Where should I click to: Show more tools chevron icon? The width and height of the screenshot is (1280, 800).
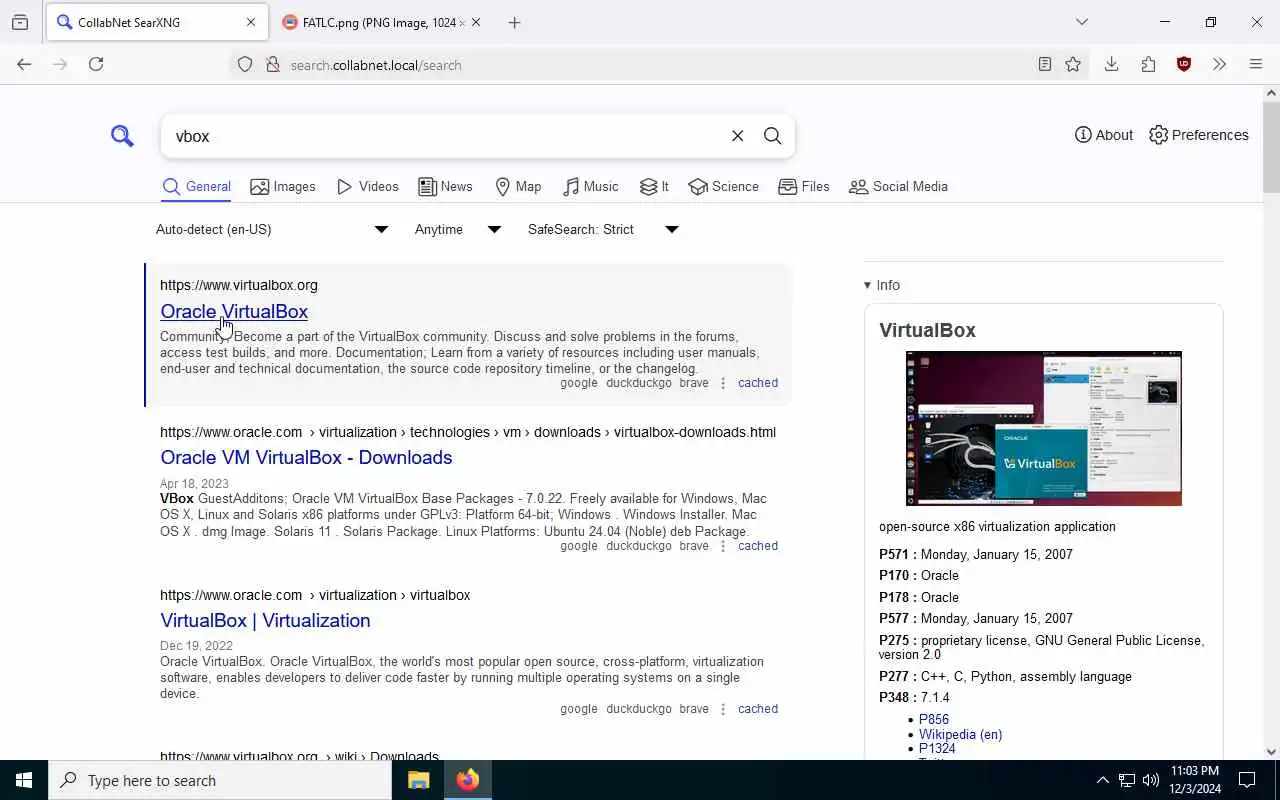(x=1219, y=64)
